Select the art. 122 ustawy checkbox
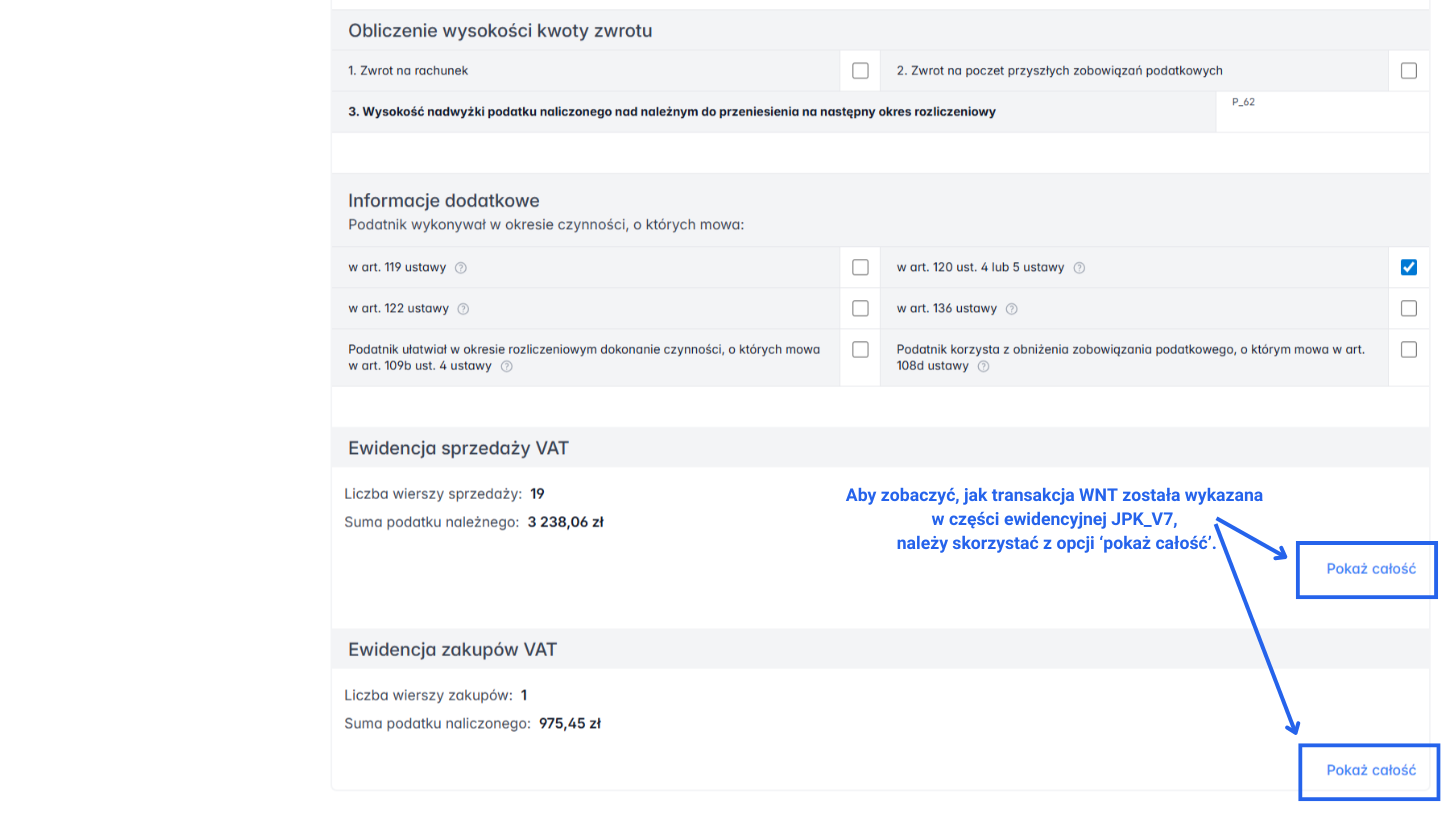 coord(860,308)
